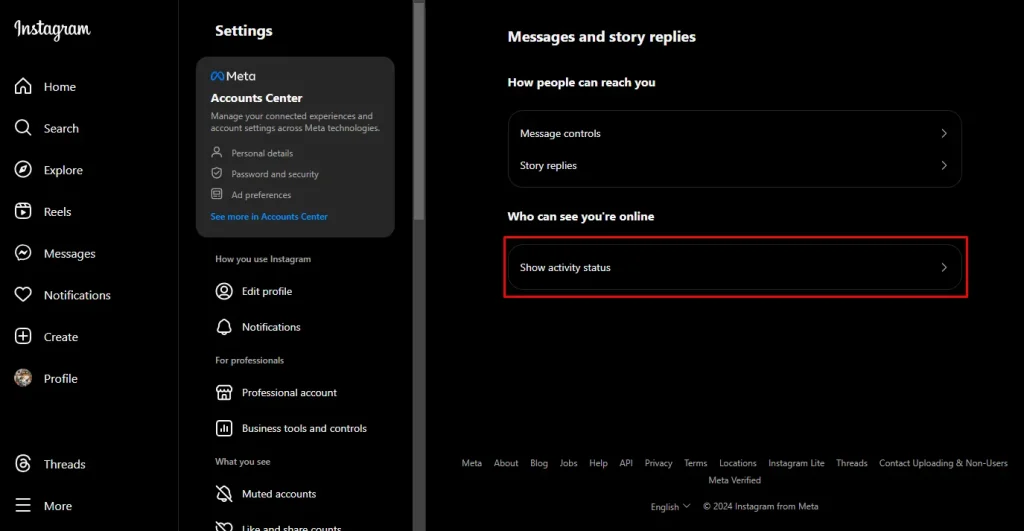Expand Message controls chevron

944,133
